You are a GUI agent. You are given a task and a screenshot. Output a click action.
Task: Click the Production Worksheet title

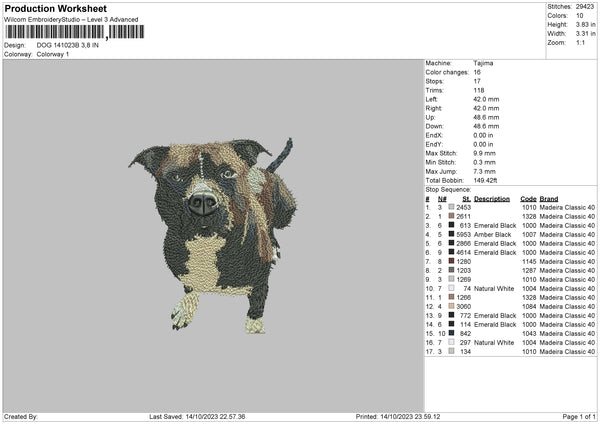pos(55,9)
